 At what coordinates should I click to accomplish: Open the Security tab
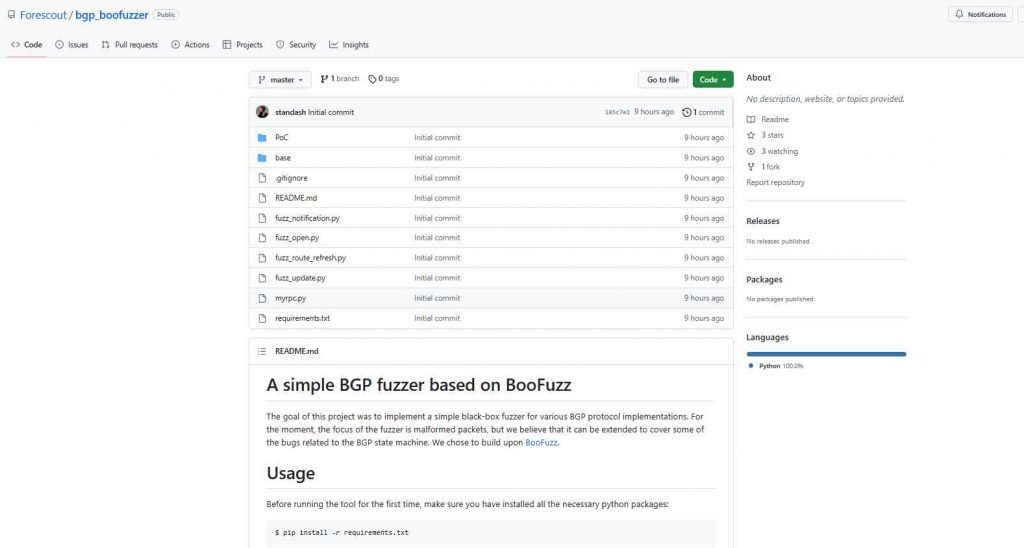(296, 44)
